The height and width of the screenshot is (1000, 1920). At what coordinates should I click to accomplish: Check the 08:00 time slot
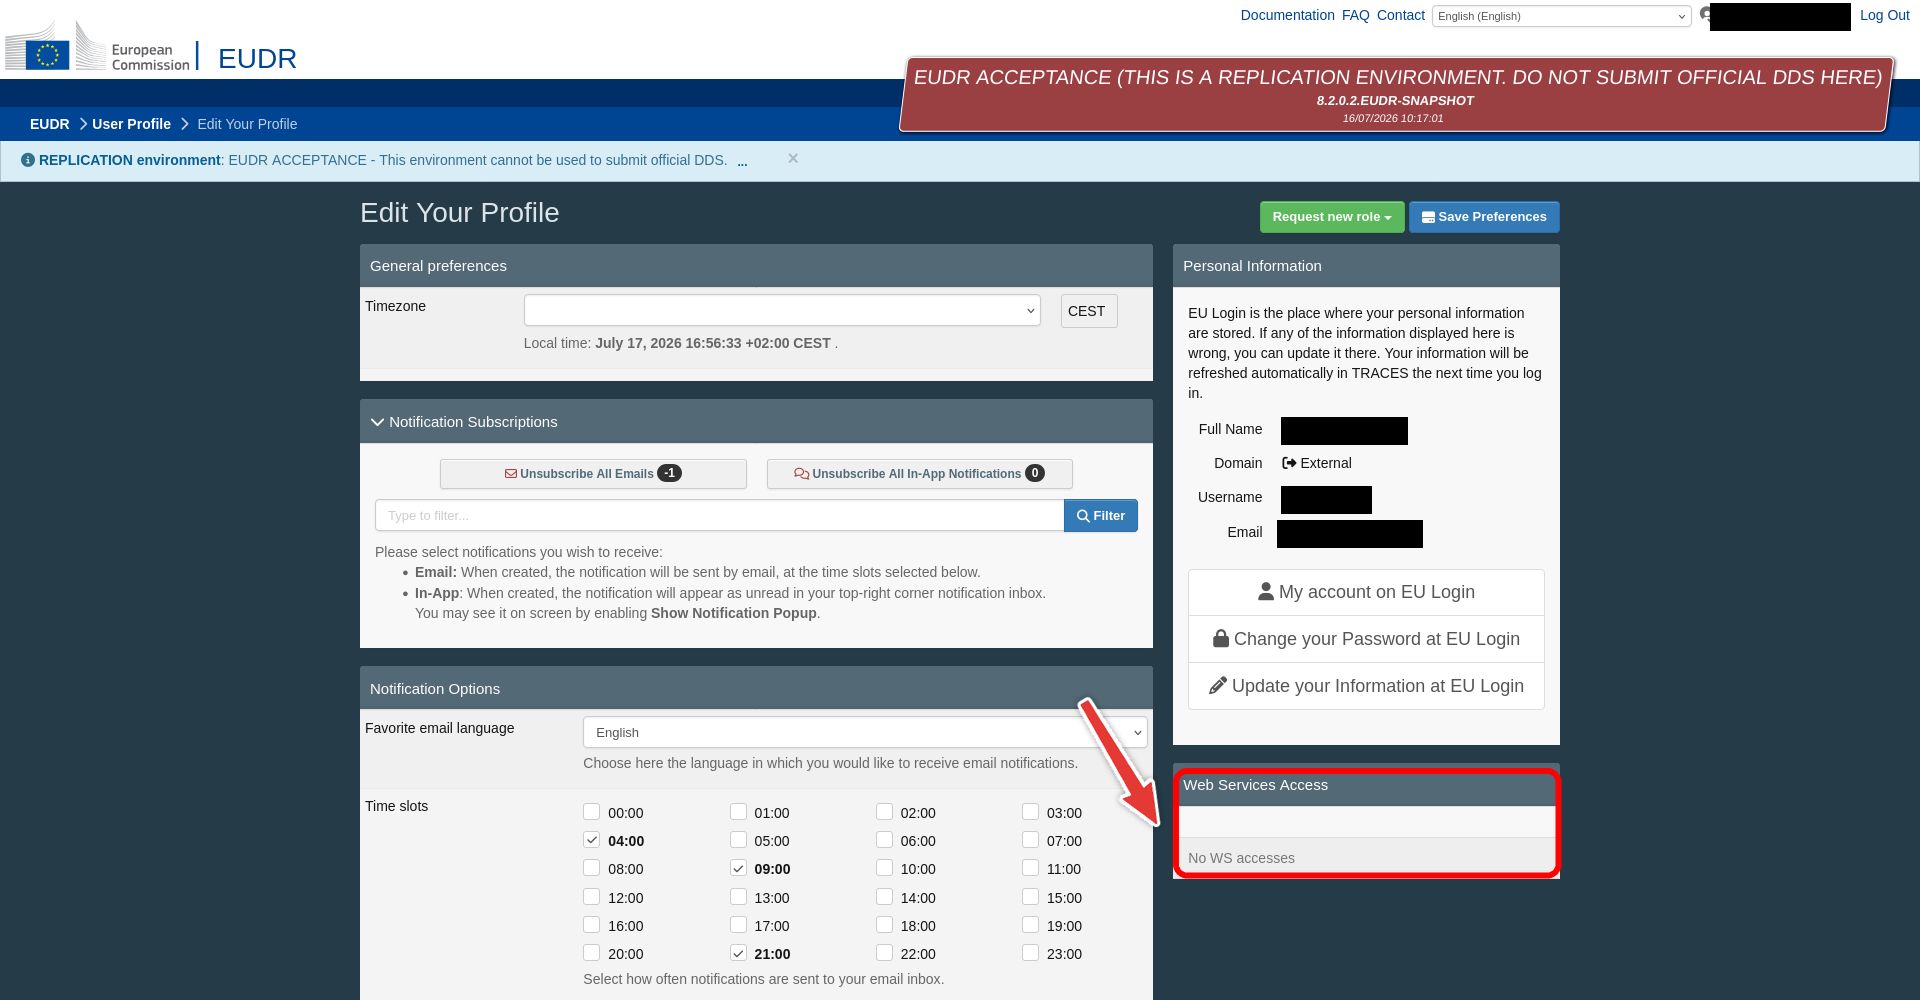[x=592, y=868]
